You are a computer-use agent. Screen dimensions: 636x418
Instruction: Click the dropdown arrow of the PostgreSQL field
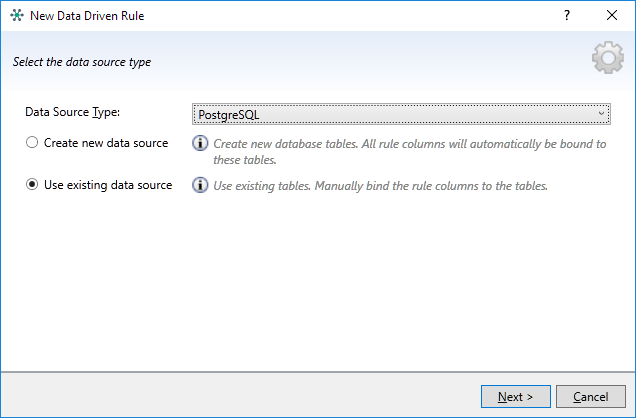(602, 114)
